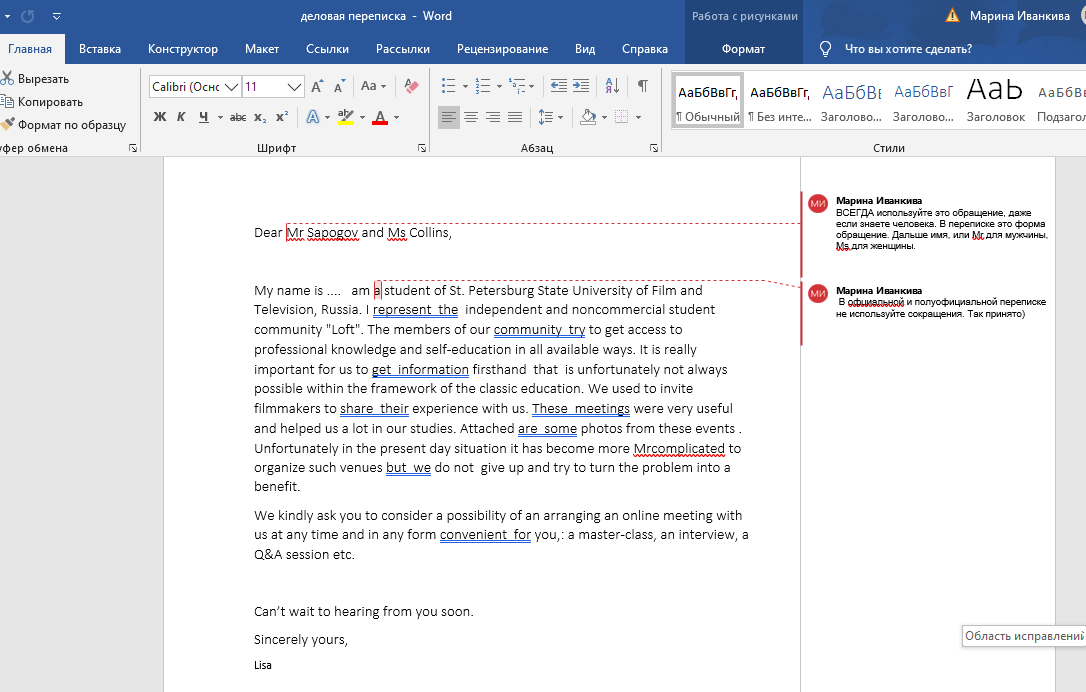Insert a numbered list

coord(483,87)
